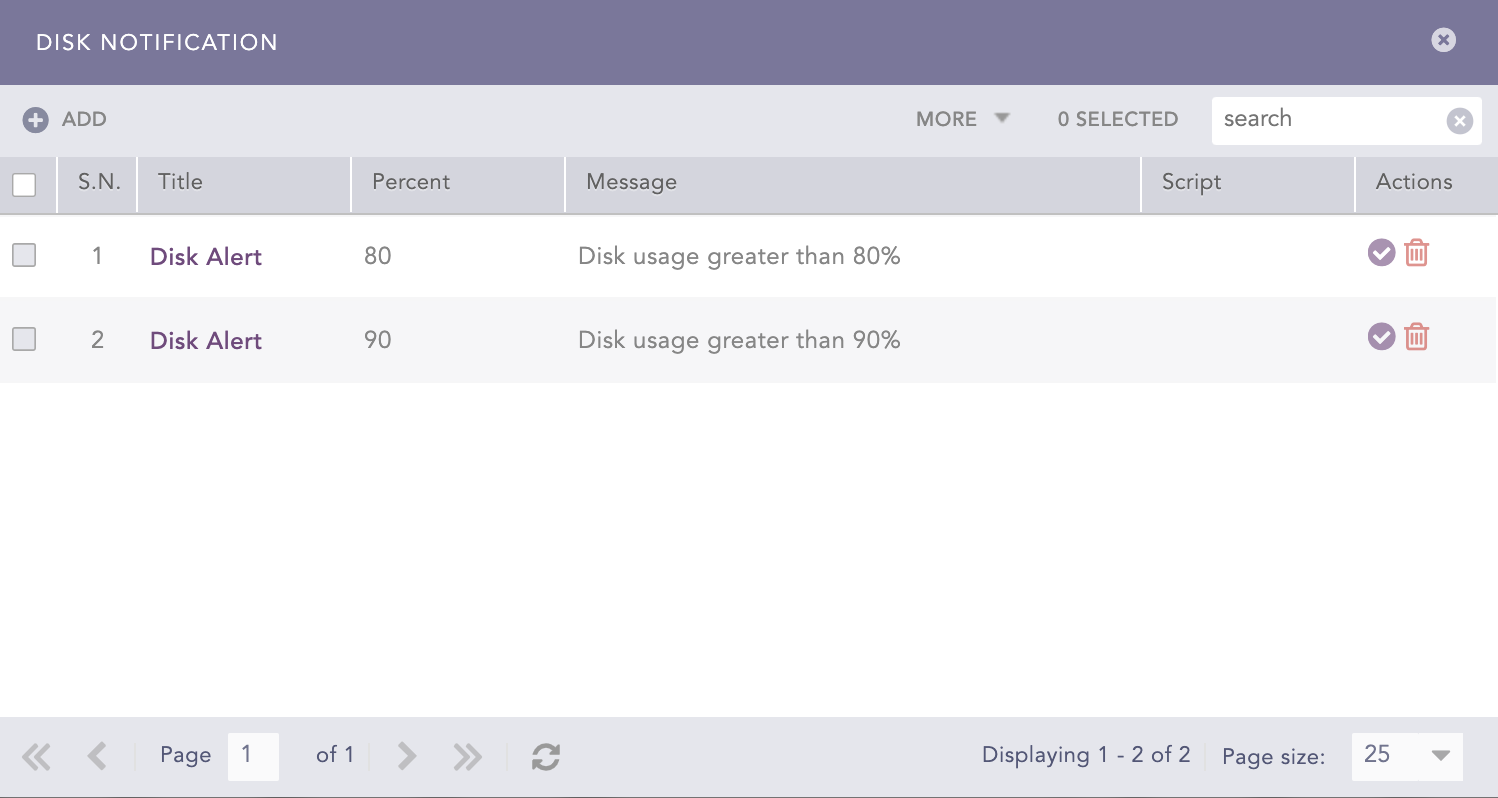Image resolution: width=1498 pixels, height=798 pixels.
Task: Go to the last page arrow
Action: click(467, 756)
